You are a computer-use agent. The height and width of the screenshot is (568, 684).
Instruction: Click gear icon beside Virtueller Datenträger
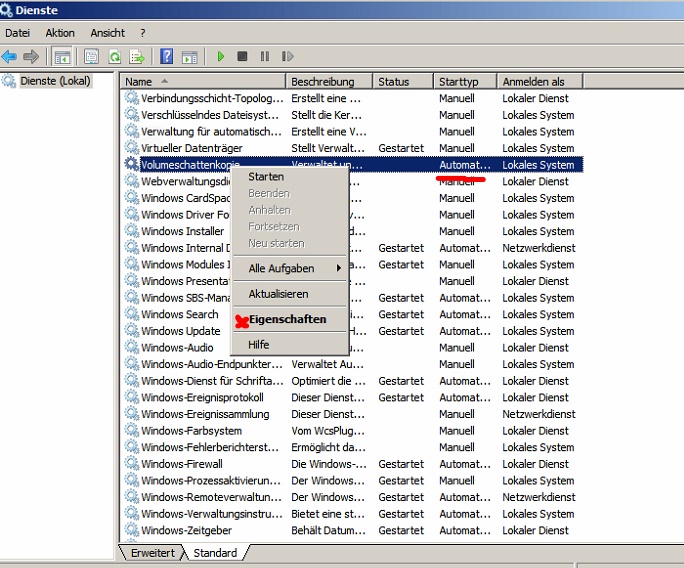131,147
